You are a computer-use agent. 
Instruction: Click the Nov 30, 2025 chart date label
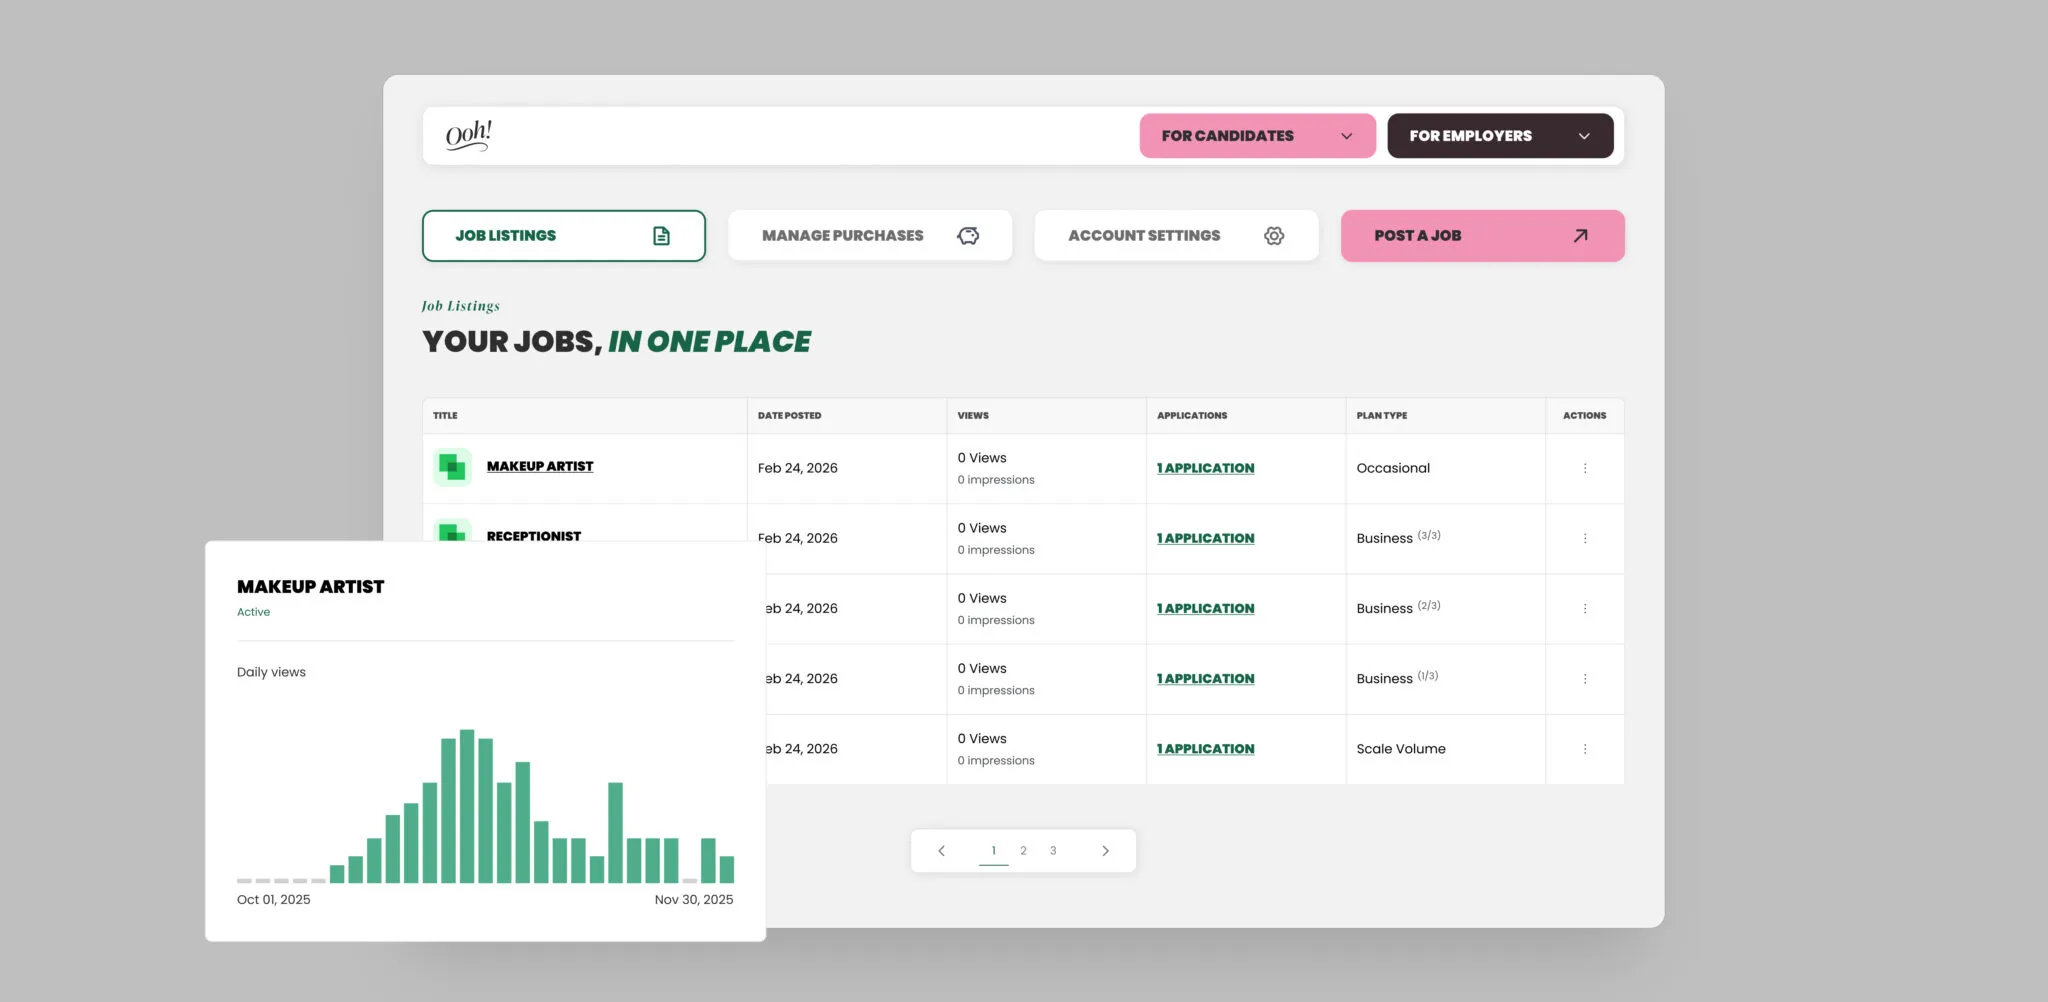point(694,900)
